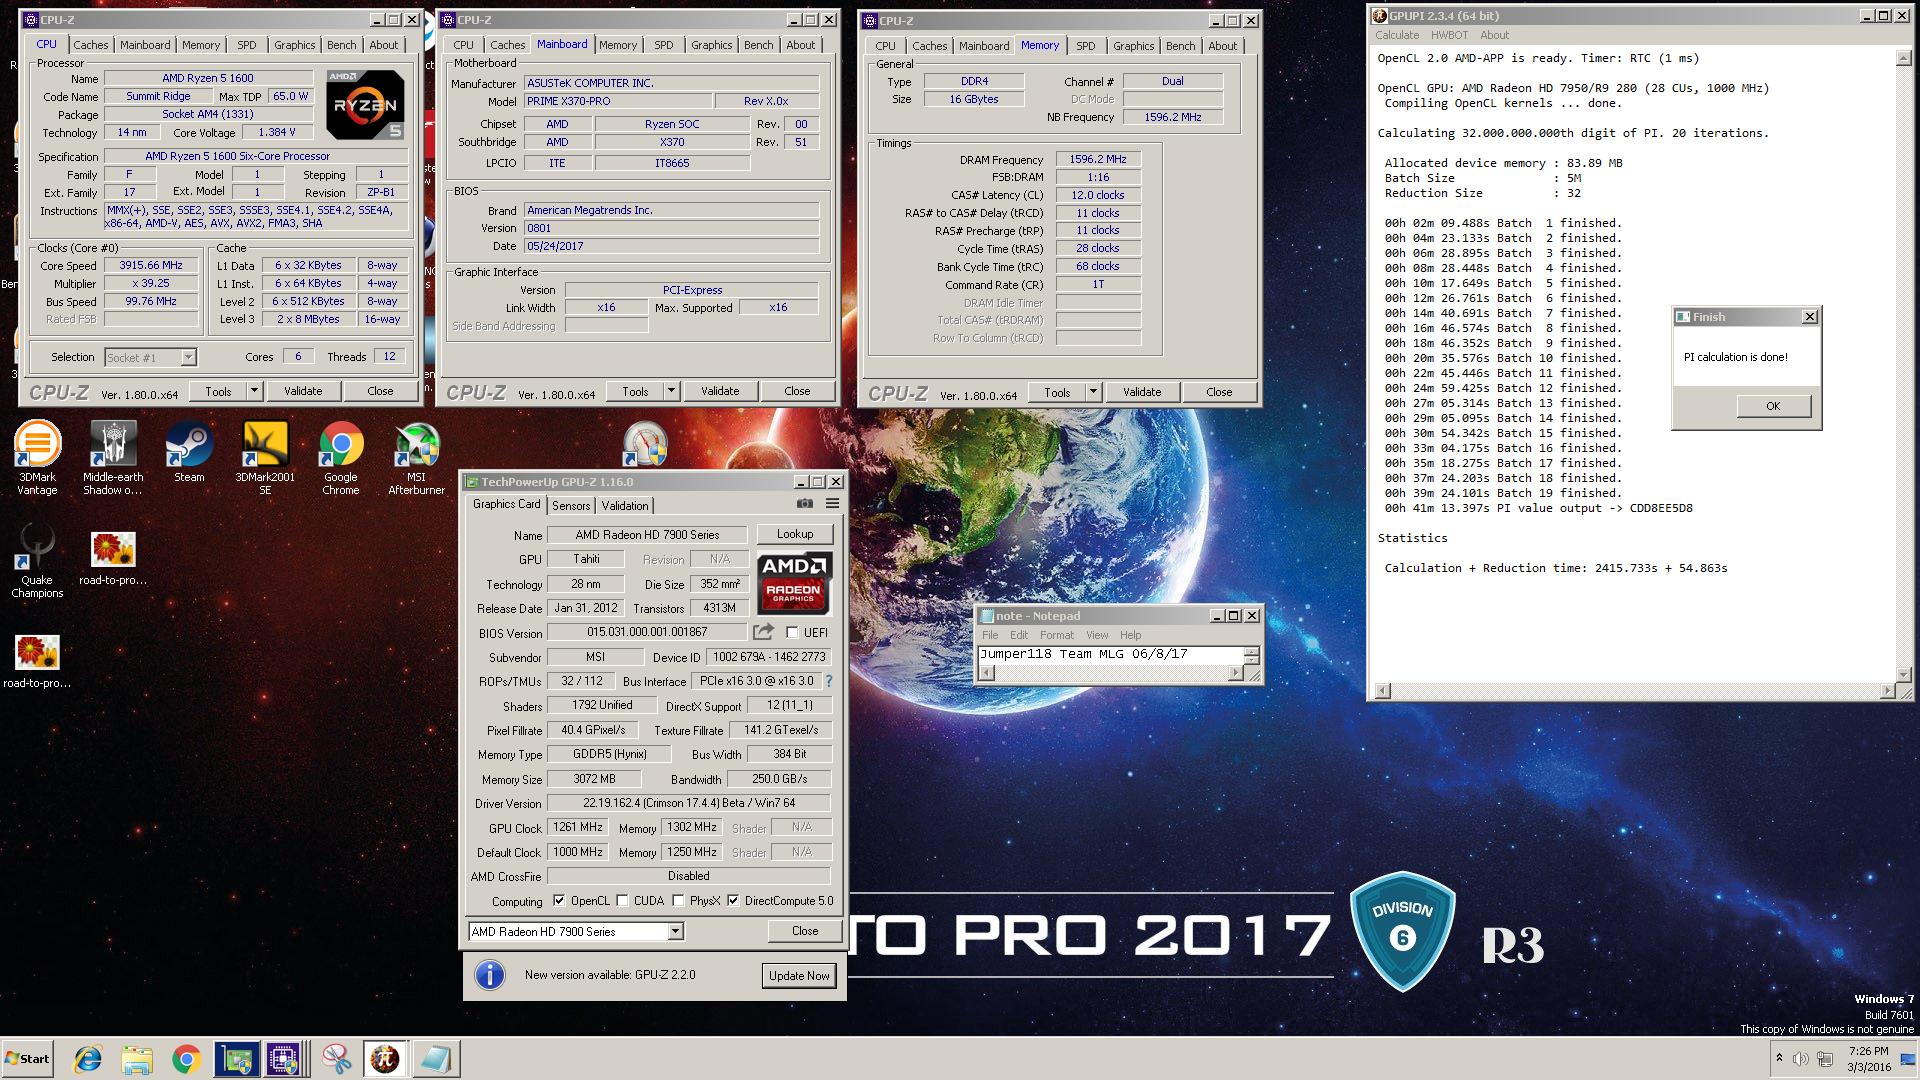Expand the GPU selection dropdown in GPU-Z

(x=675, y=931)
